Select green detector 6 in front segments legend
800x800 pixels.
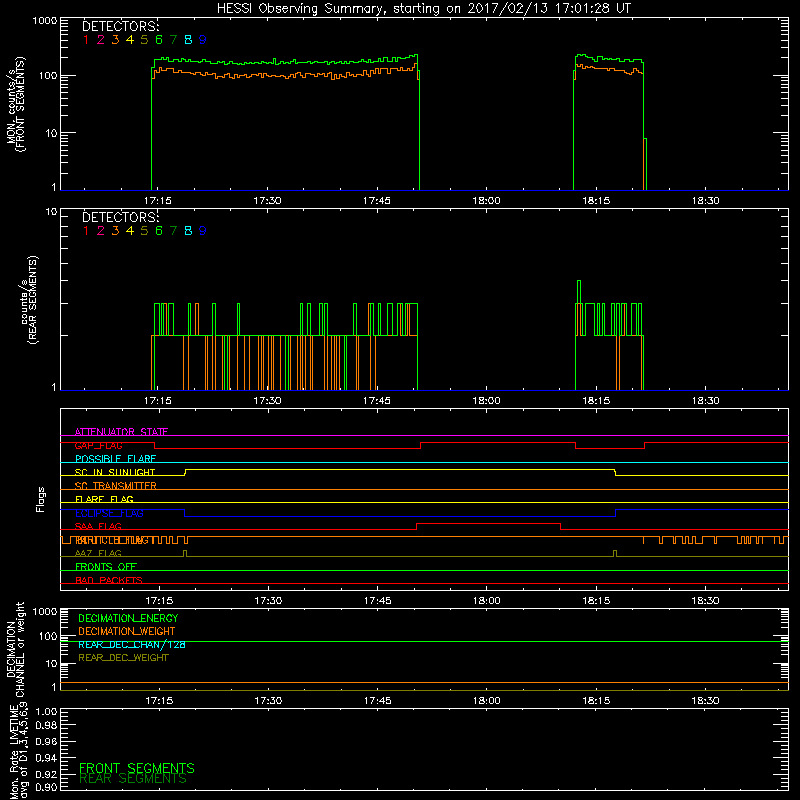click(159, 40)
